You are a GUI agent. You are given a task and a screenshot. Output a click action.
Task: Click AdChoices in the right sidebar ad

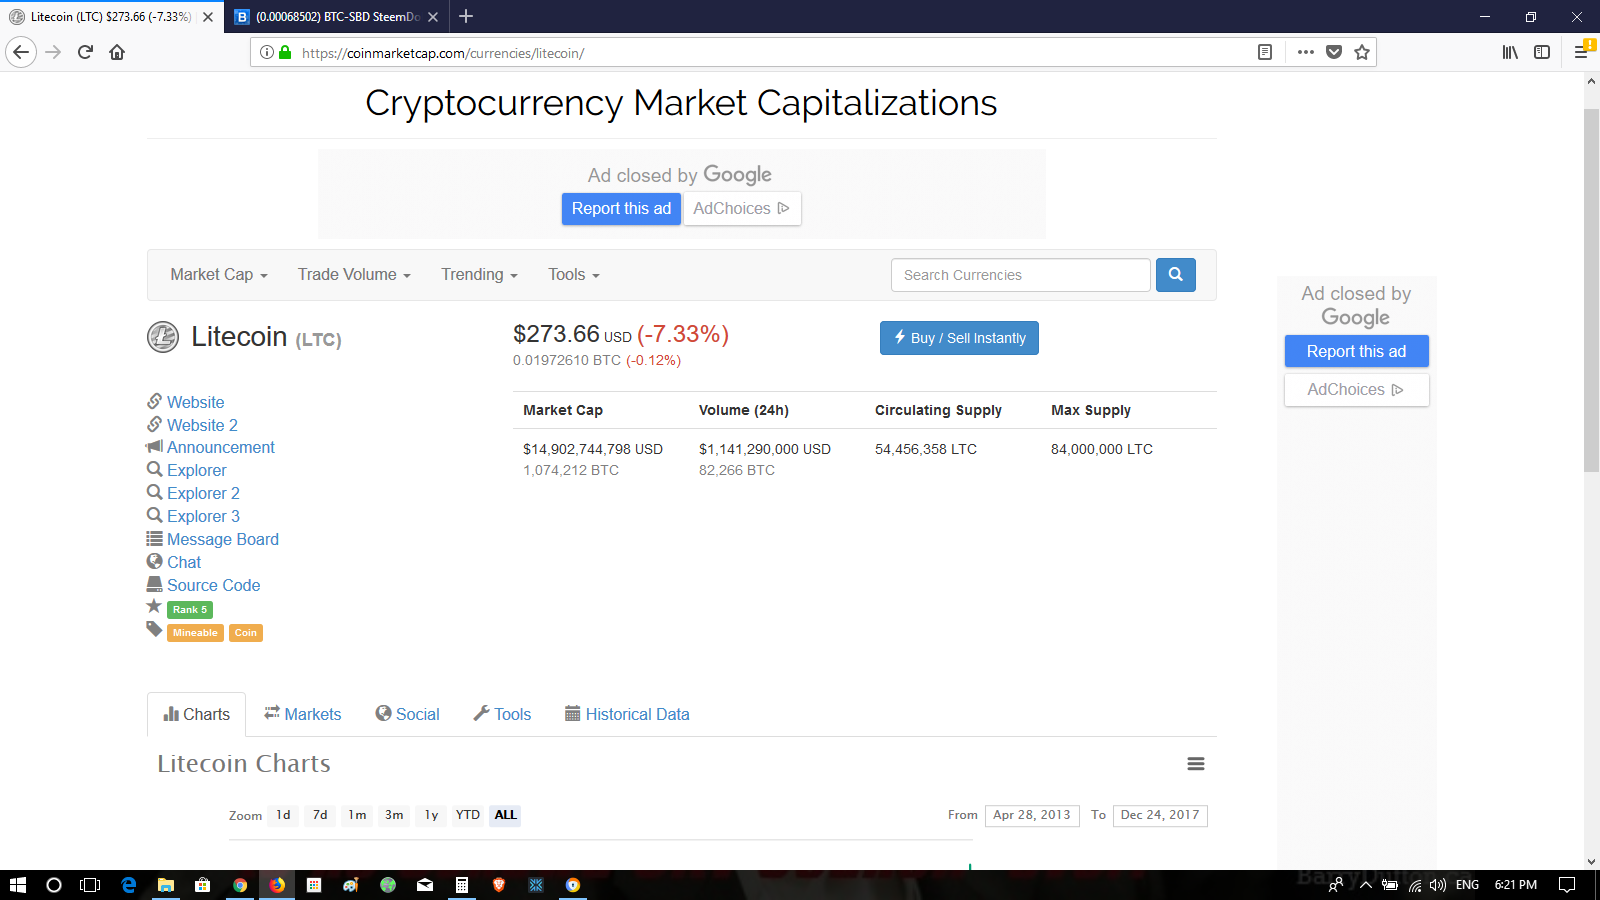(x=1356, y=390)
